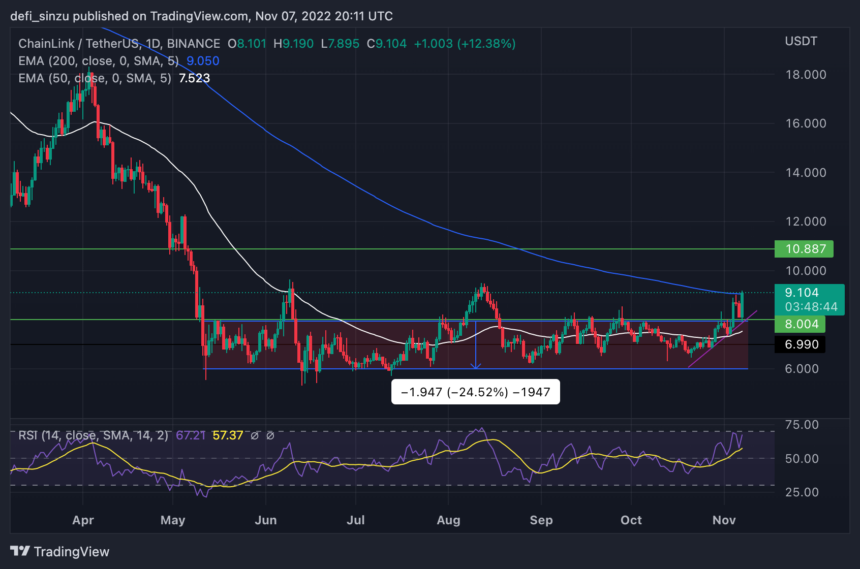Click the TradingView logo icon

click(x=20, y=551)
